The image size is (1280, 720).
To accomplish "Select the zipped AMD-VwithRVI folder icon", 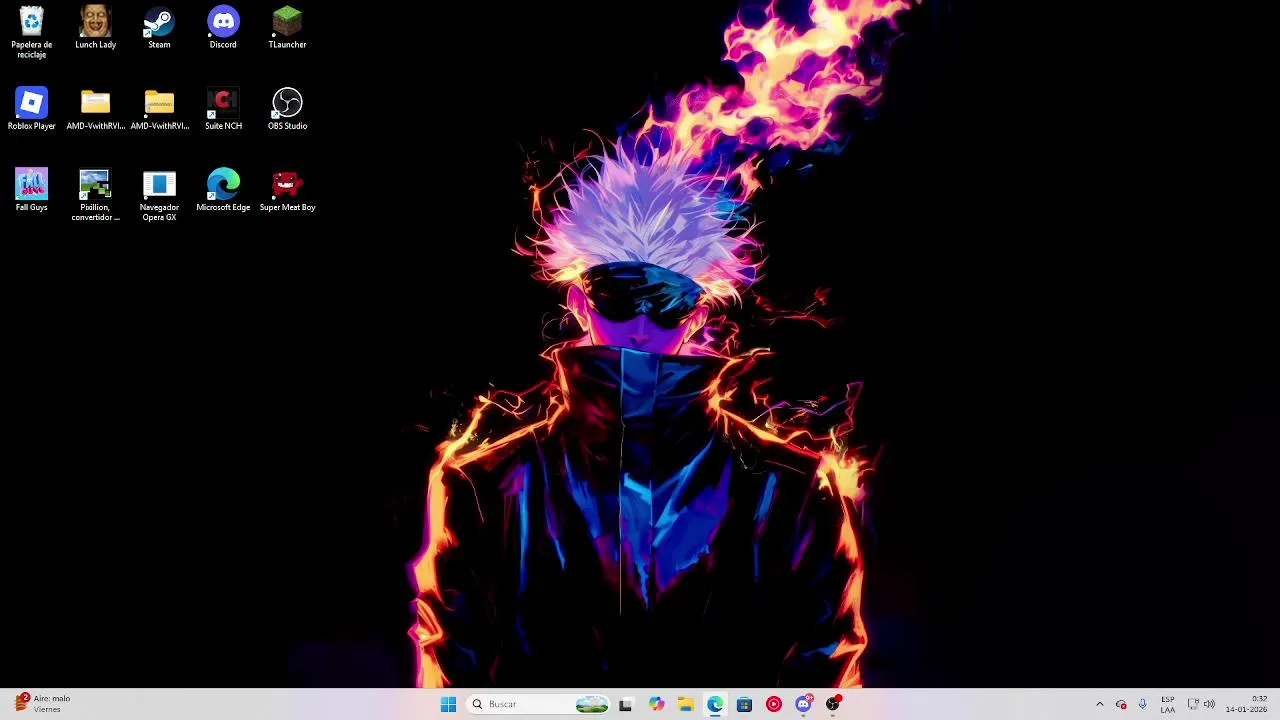I will (x=159, y=109).
